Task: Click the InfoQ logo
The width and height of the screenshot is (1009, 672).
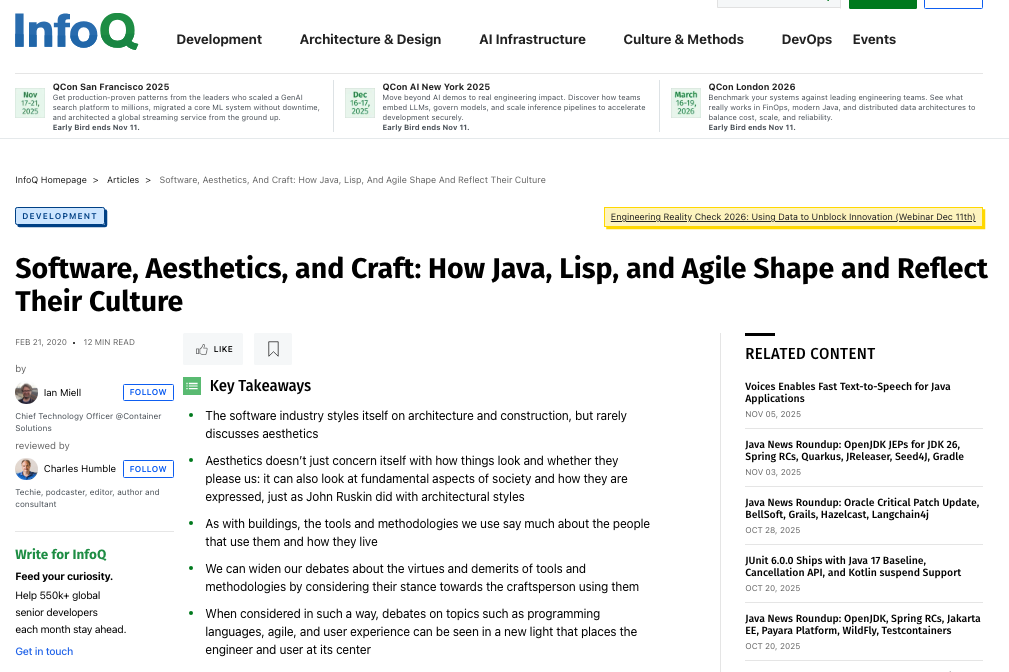Action: coord(76,31)
